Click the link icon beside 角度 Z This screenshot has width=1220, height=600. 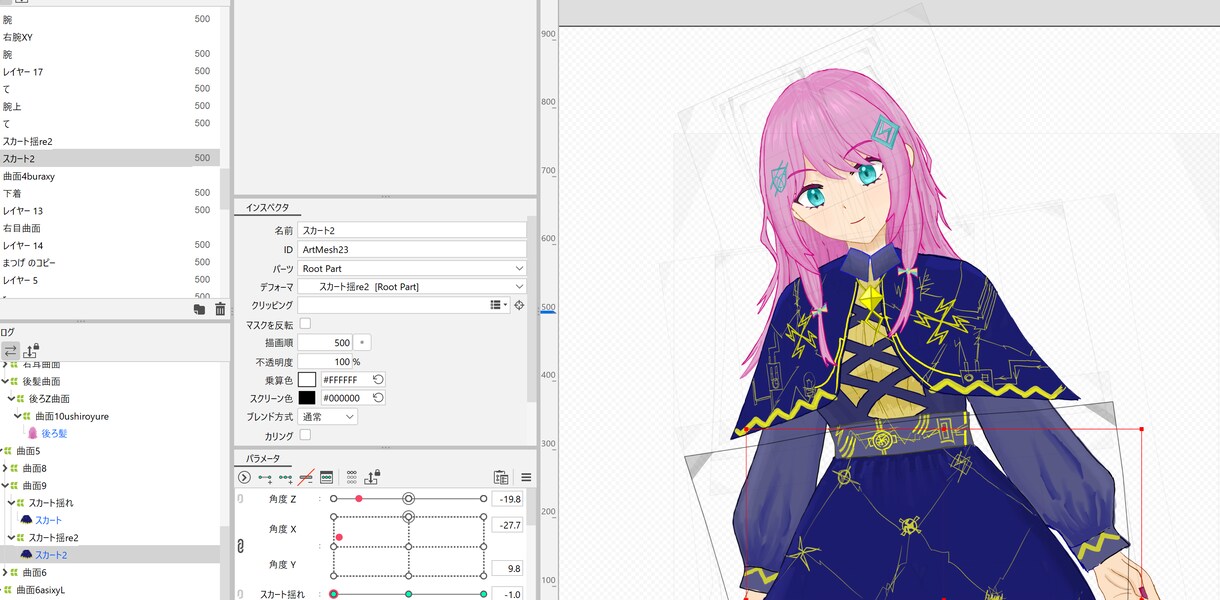click(x=240, y=498)
